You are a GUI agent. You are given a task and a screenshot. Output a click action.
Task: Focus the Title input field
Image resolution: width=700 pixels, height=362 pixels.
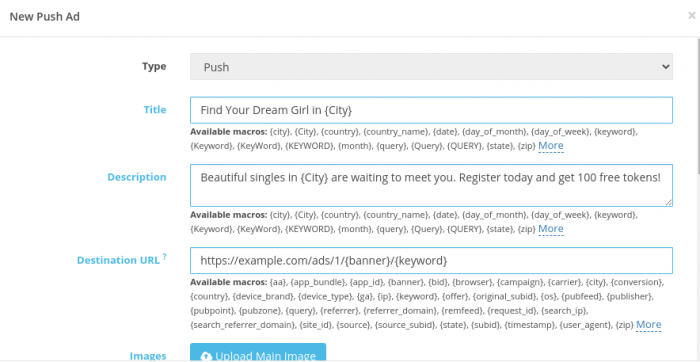pos(431,110)
